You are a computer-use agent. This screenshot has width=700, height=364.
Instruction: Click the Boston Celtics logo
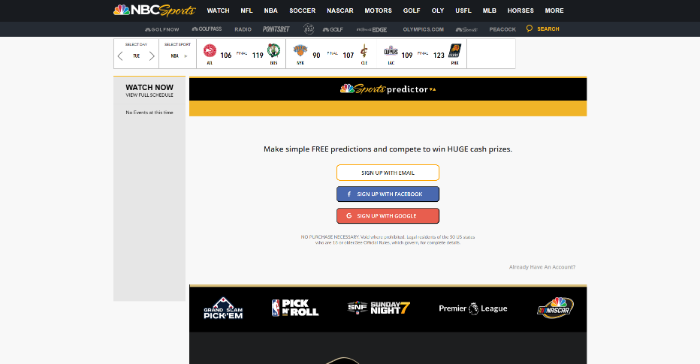[273, 50]
